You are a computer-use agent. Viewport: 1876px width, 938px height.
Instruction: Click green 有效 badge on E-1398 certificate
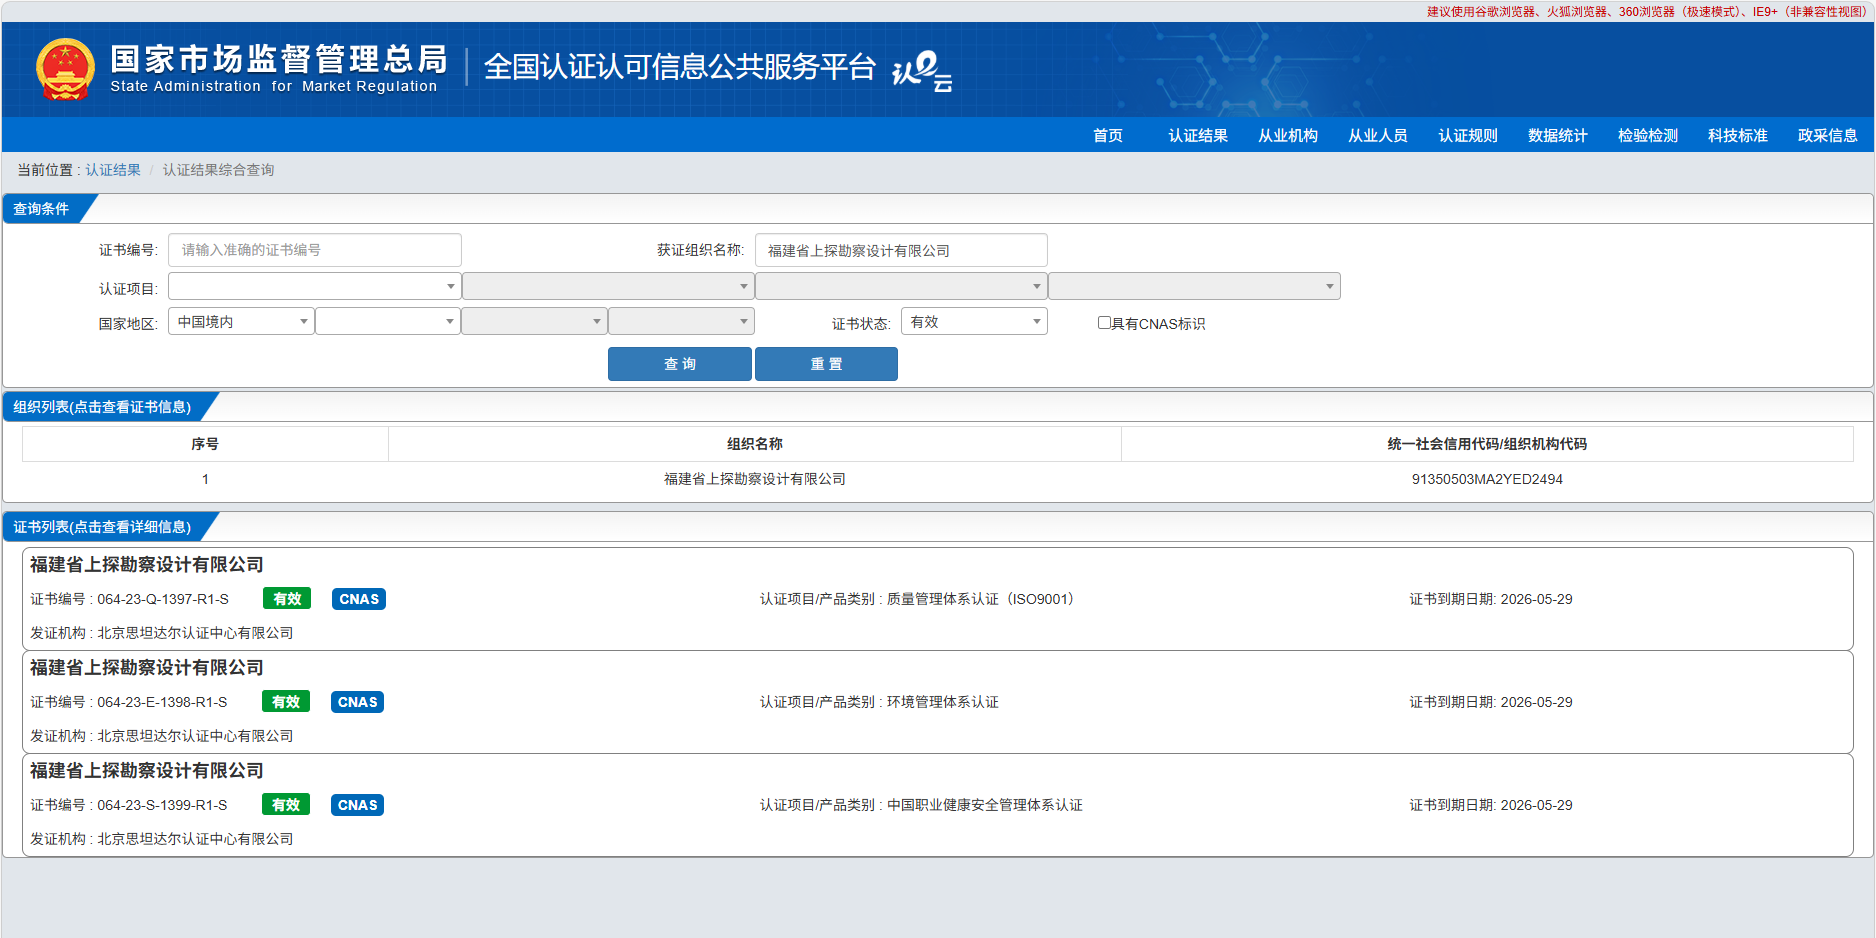pos(286,702)
